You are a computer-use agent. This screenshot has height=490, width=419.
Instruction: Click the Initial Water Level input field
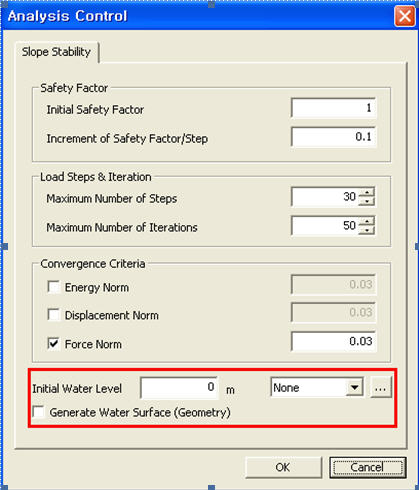pyautogui.click(x=179, y=388)
